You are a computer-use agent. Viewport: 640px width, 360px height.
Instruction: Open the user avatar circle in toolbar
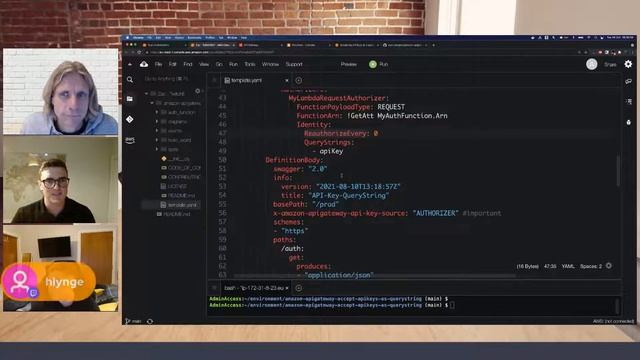pyautogui.click(x=591, y=64)
